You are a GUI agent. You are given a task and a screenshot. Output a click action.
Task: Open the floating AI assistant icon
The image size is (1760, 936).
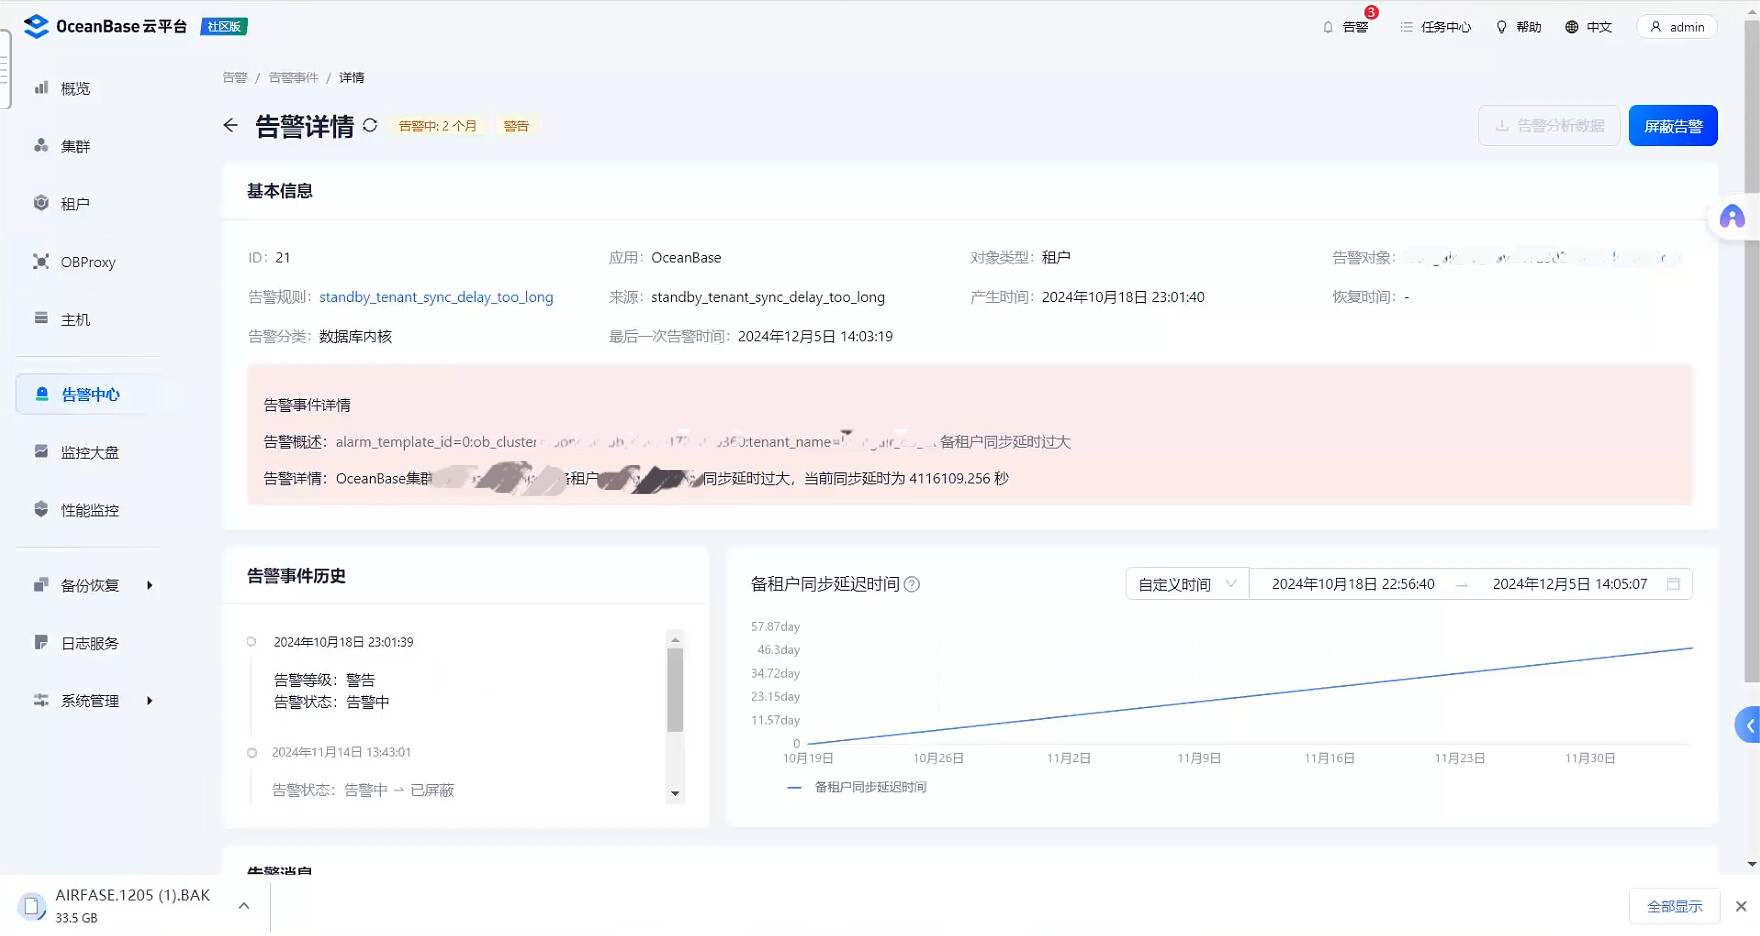click(x=1732, y=217)
